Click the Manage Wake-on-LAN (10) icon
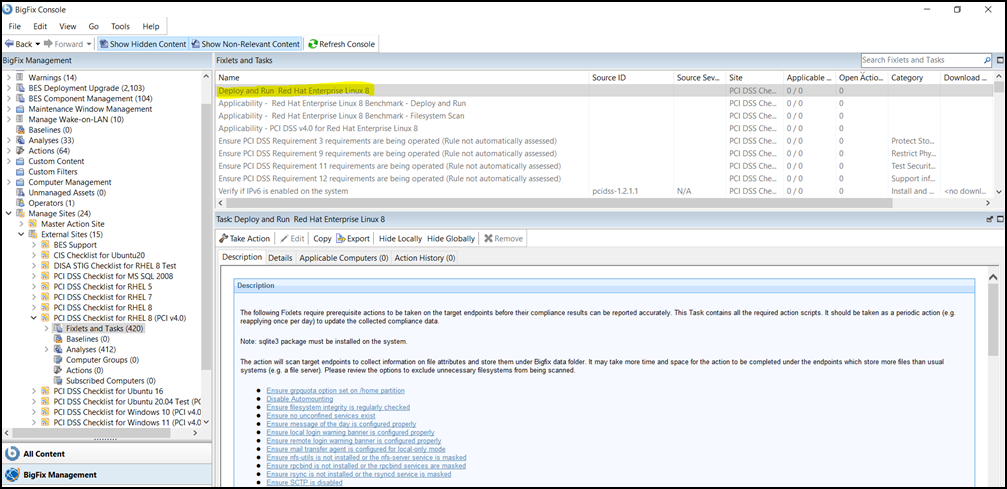 [x=21, y=120]
